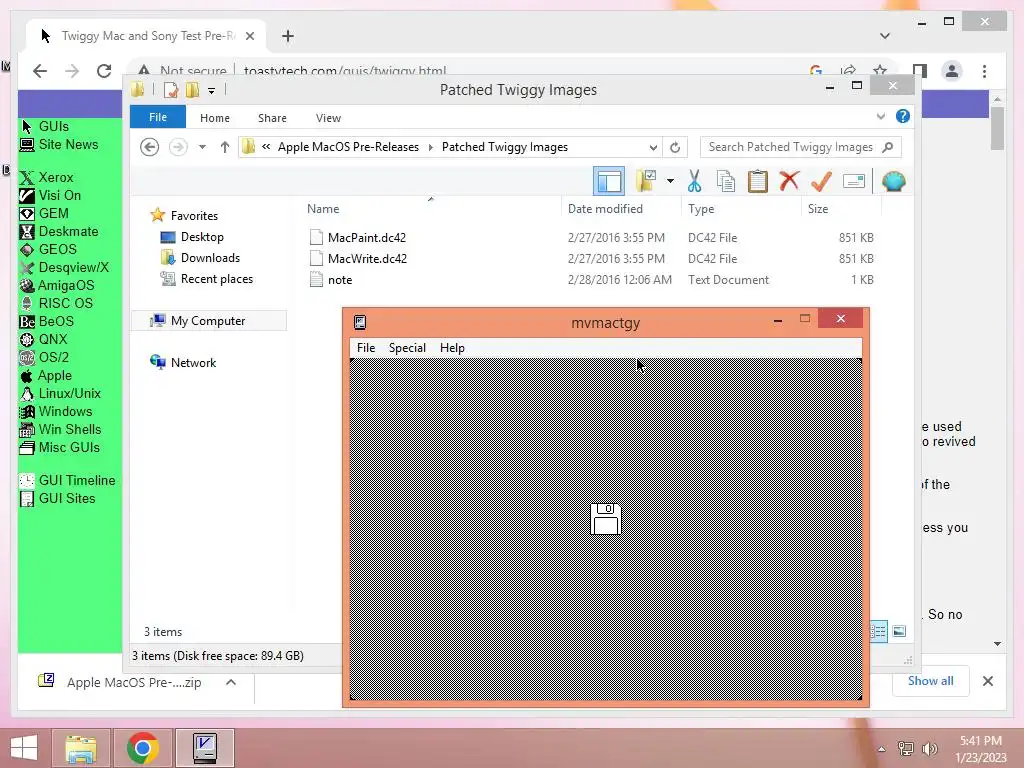
Task: Switch to details view icon
Action: click(x=878, y=631)
